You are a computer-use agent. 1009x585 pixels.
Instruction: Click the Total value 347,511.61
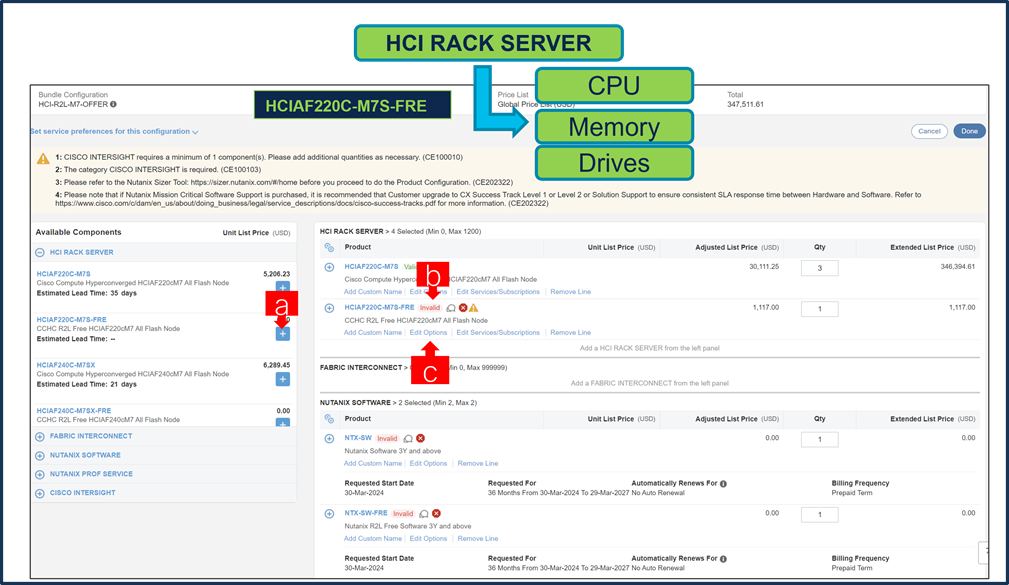coord(745,104)
